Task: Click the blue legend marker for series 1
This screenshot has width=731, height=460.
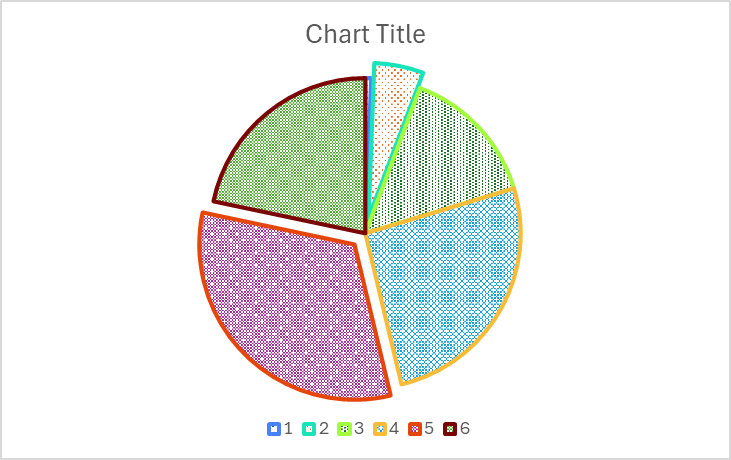Action: pos(273,429)
